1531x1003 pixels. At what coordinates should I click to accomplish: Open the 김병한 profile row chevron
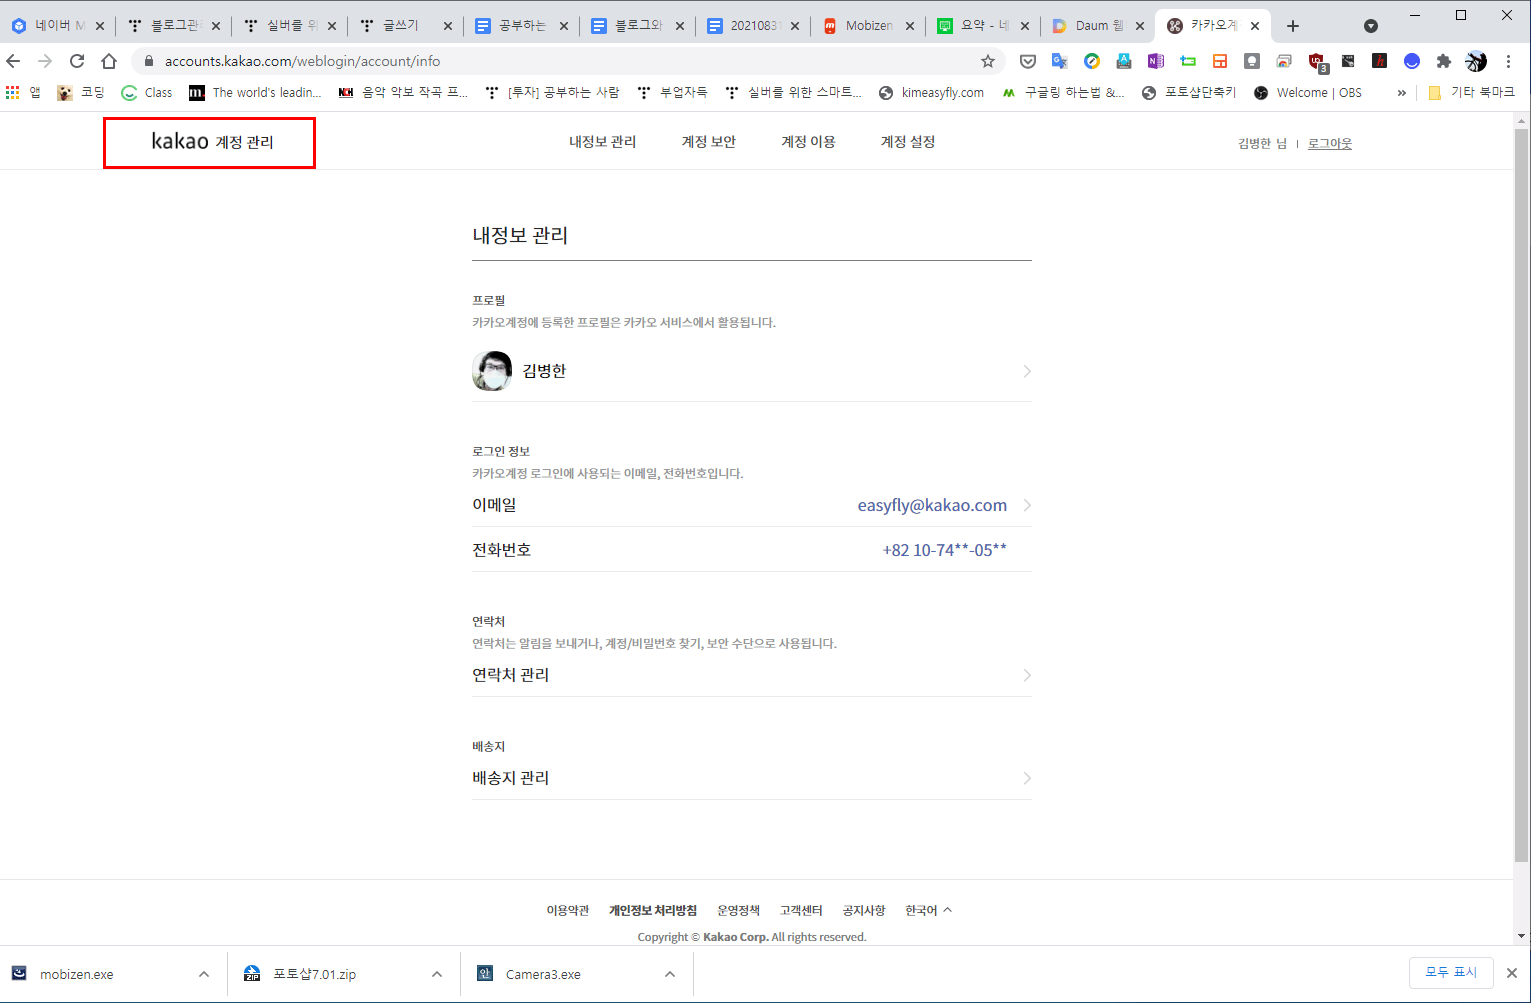[1027, 371]
